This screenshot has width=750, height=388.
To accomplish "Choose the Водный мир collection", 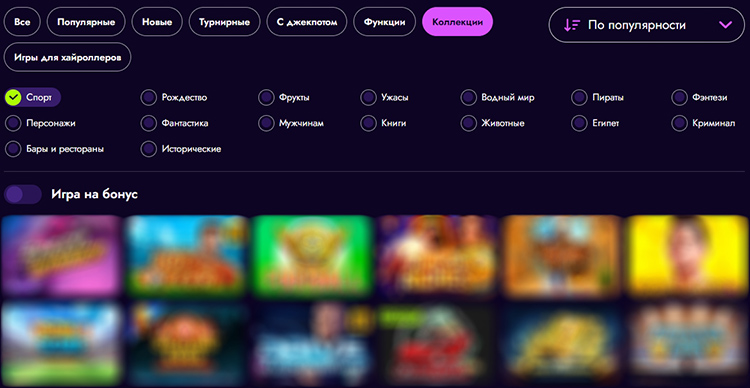I will coord(498,98).
